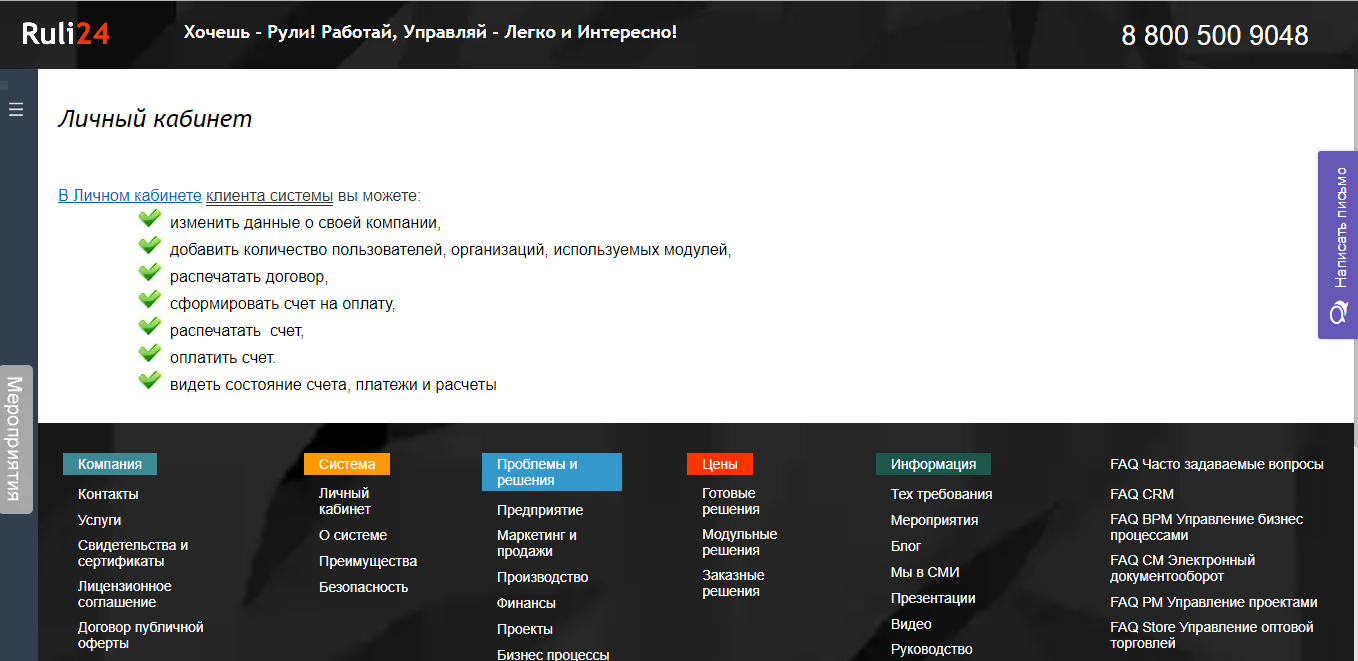The width and height of the screenshot is (1358, 661).
Task: Click the text 'распечатать договор'
Action: pos(249,276)
